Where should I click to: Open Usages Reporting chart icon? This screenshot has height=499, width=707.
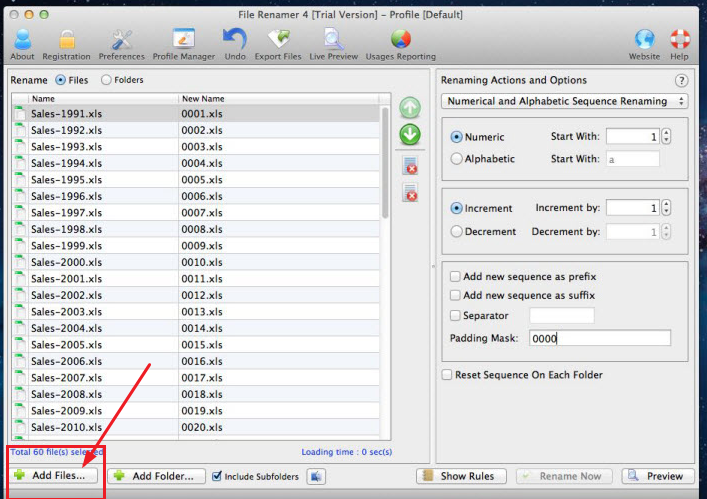400,40
